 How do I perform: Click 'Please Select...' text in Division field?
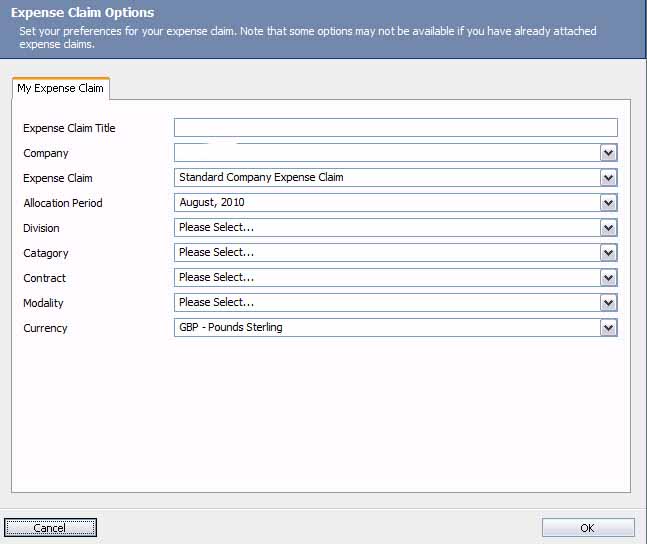(x=216, y=228)
